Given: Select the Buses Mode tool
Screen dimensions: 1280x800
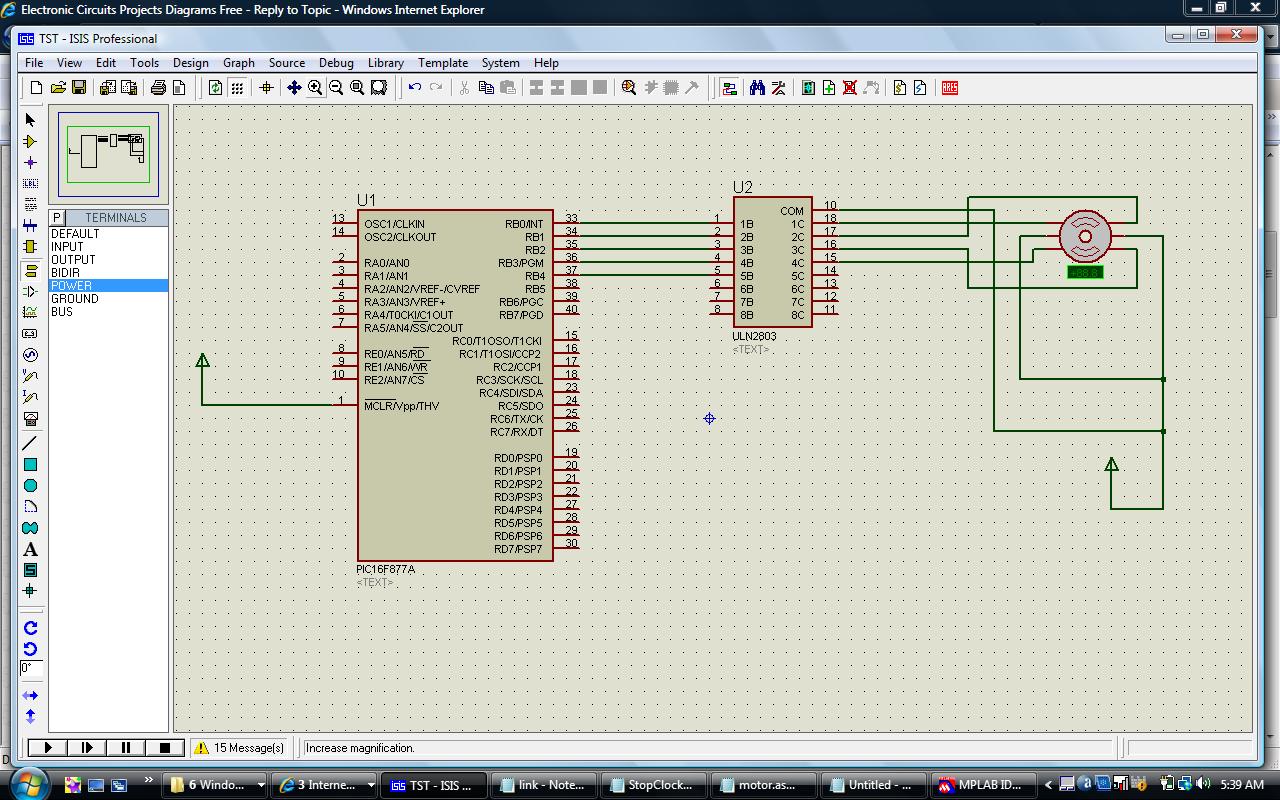Looking at the screenshot, I should (x=30, y=225).
